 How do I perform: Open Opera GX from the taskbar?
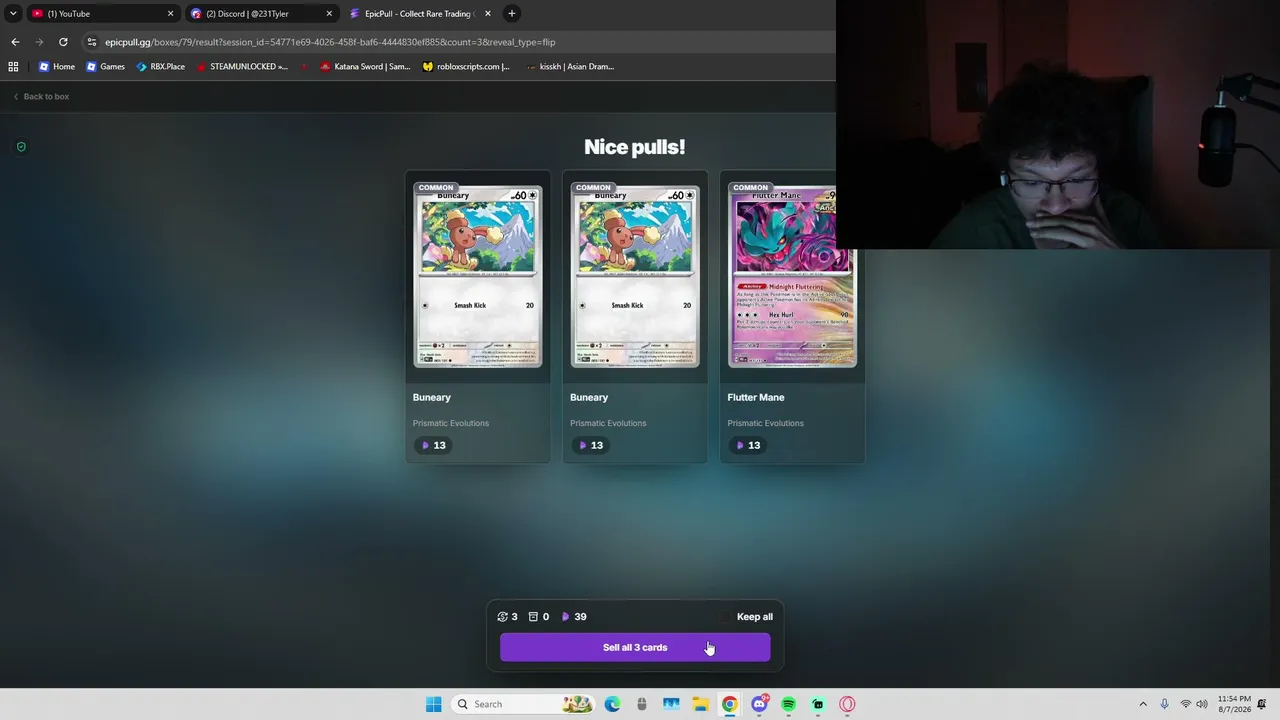click(848, 704)
